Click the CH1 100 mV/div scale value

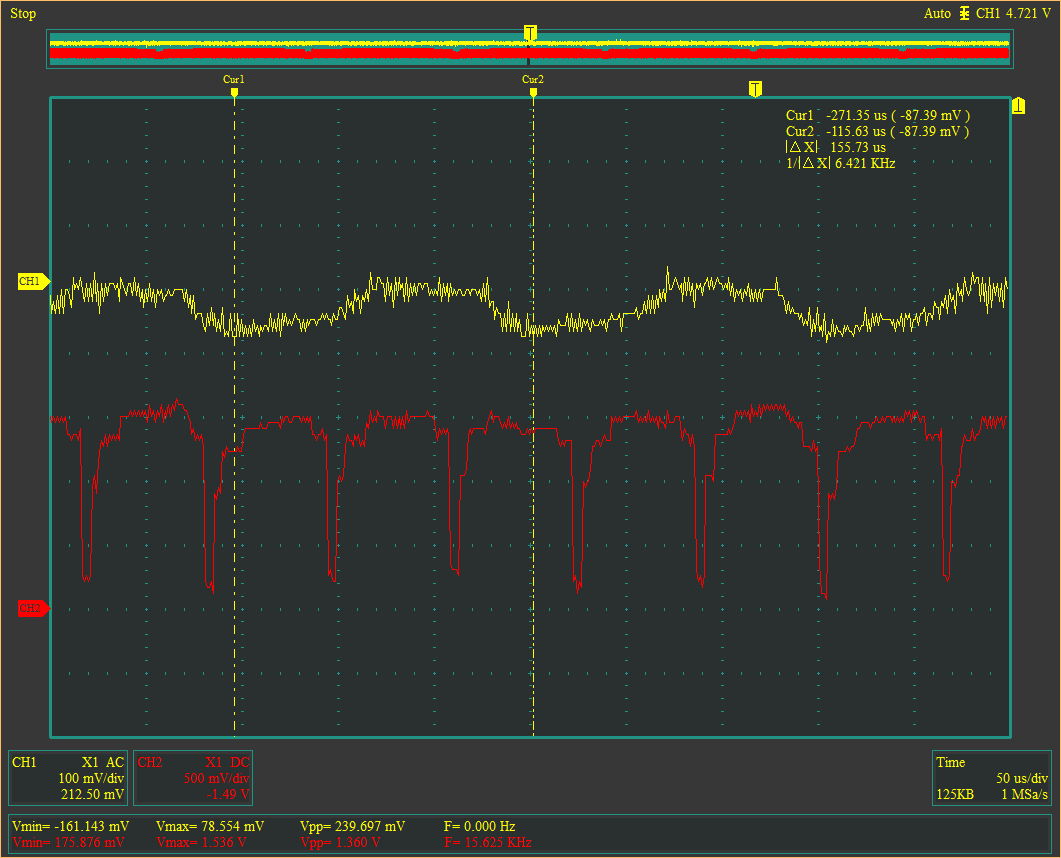[x=91, y=778]
